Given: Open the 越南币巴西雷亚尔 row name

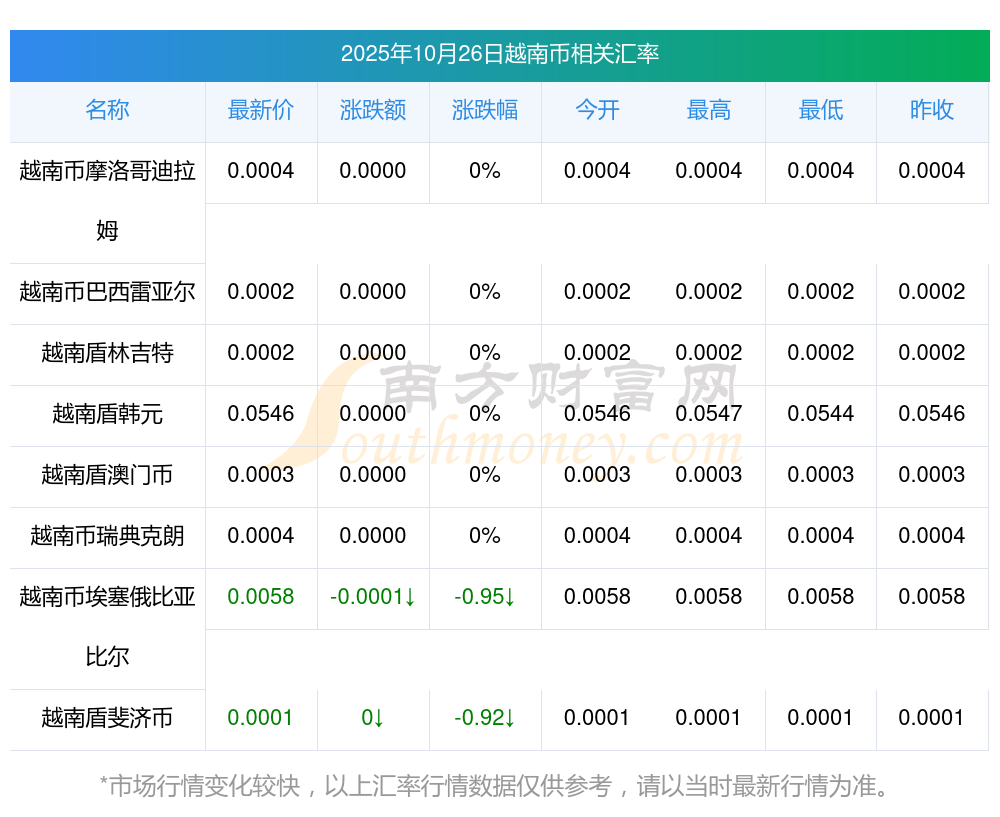Looking at the screenshot, I should coord(107,292).
